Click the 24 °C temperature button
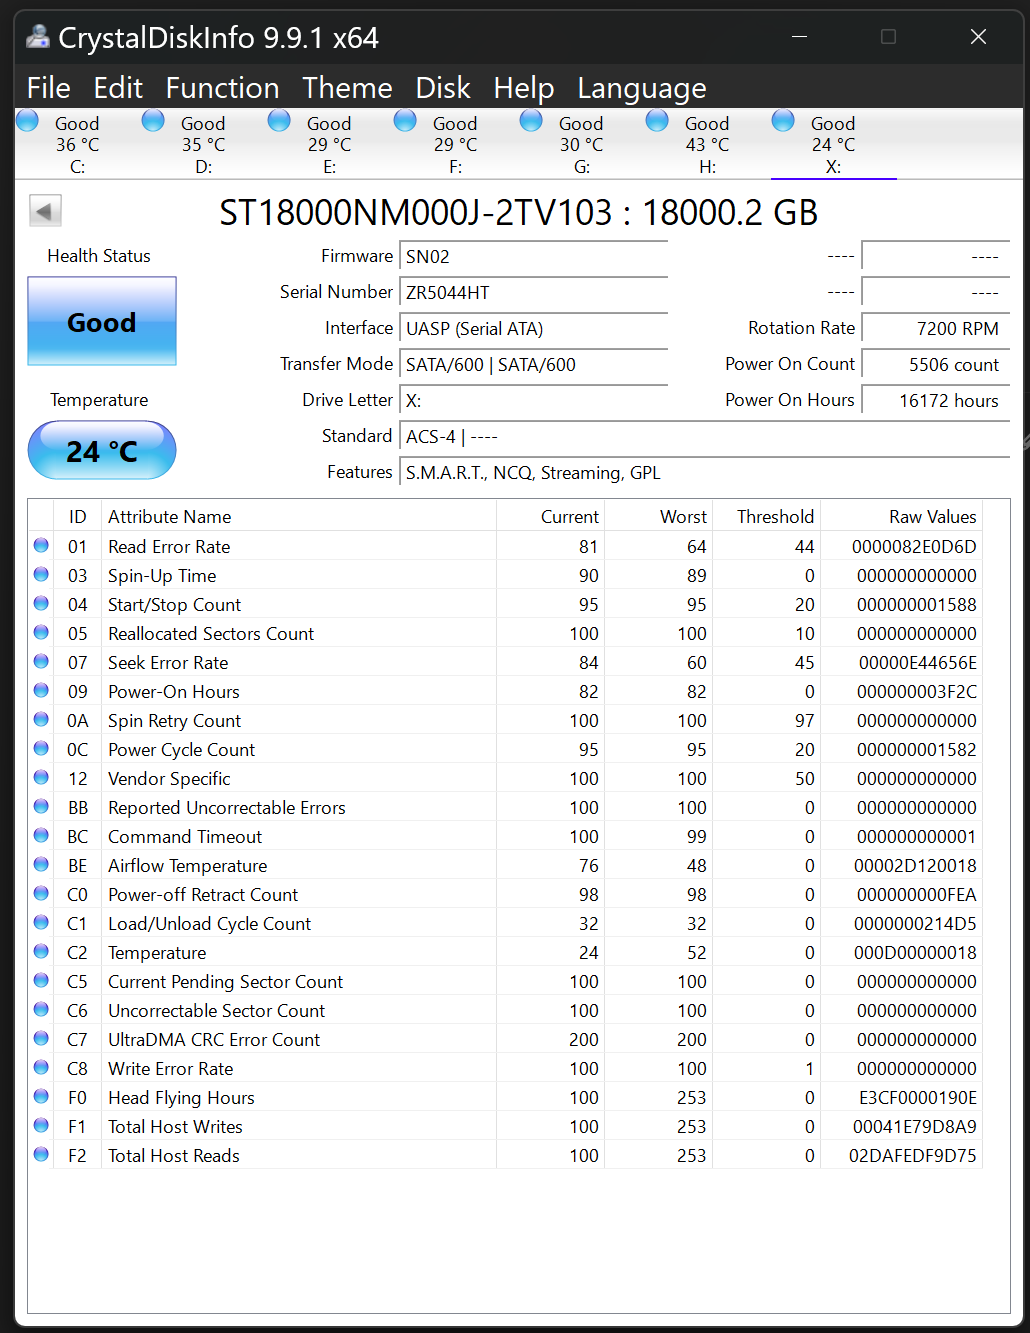Image resolution: width=1030 pixels, height=1333 pixels. [102, 451]
